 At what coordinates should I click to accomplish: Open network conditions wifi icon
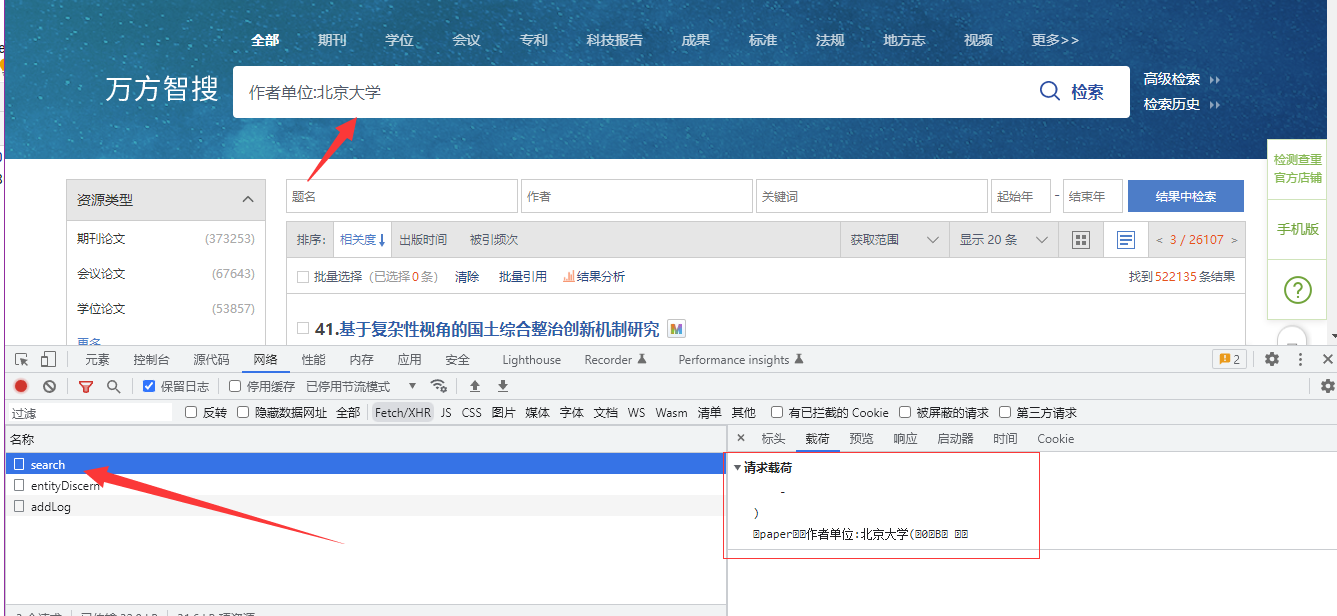click(x=438, y=386)
